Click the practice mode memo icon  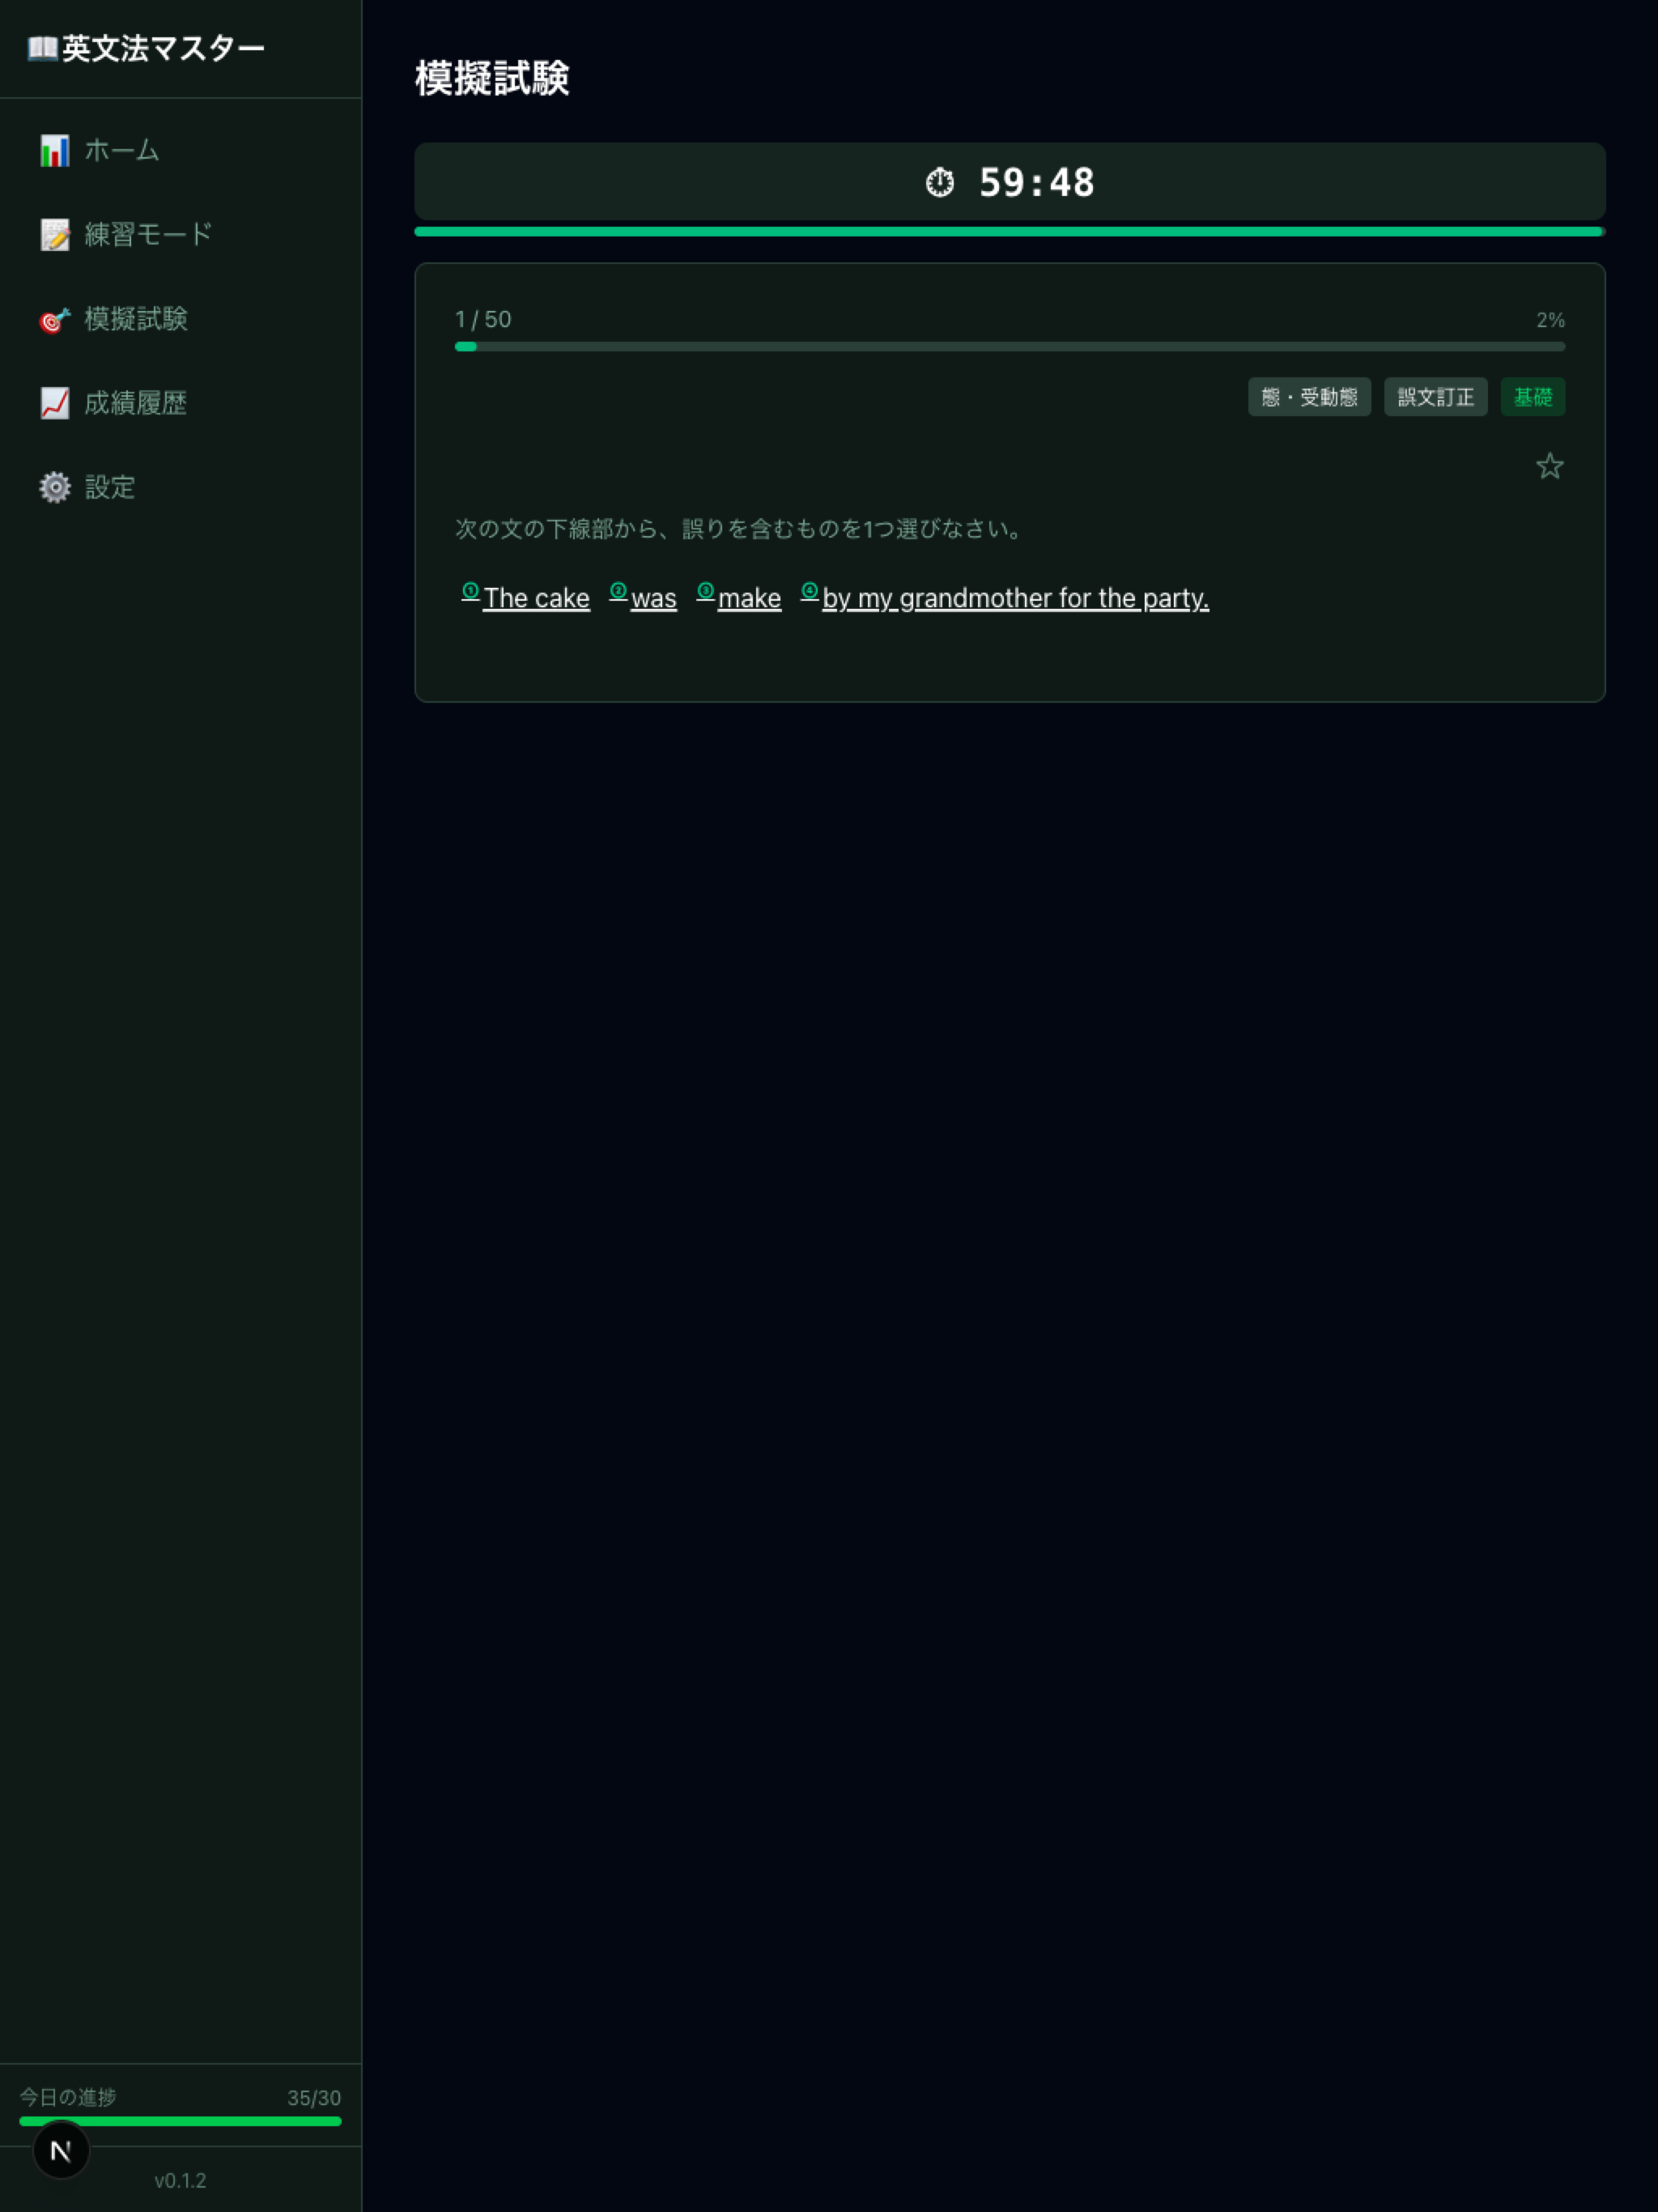click(55, 235)
